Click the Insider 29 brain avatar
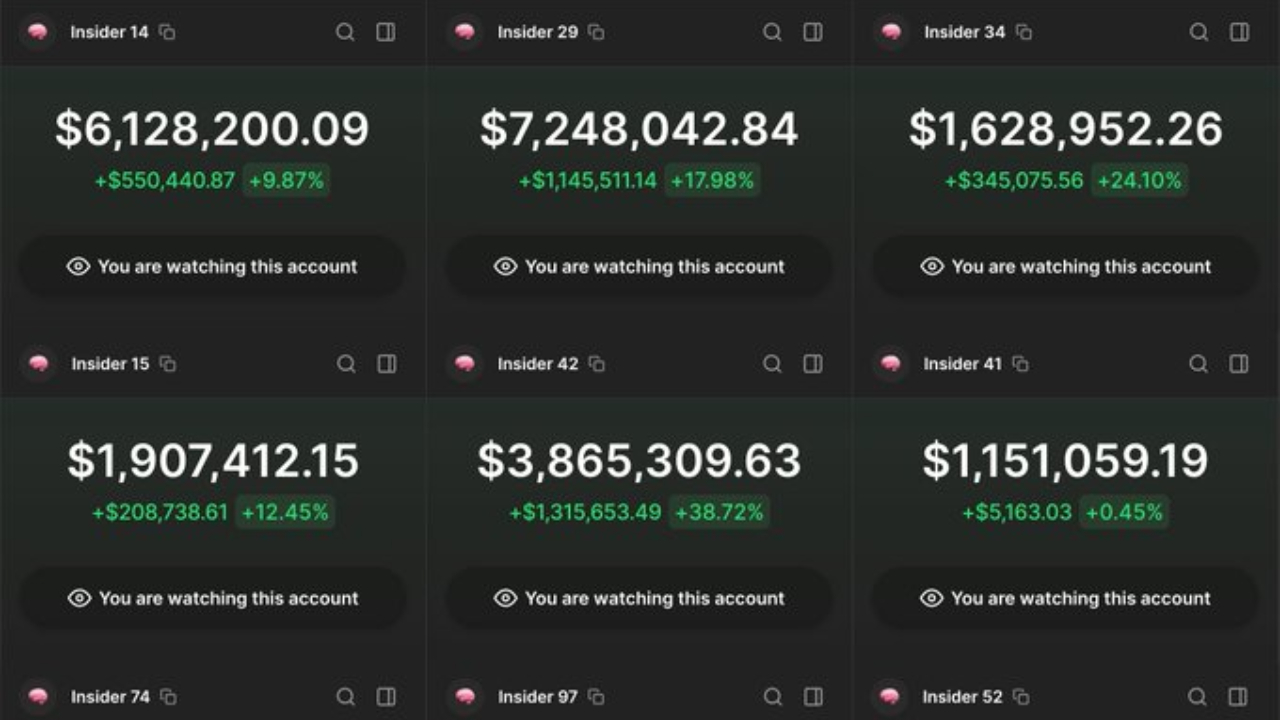The image size is (1280, 720). [x=463, y=32]
